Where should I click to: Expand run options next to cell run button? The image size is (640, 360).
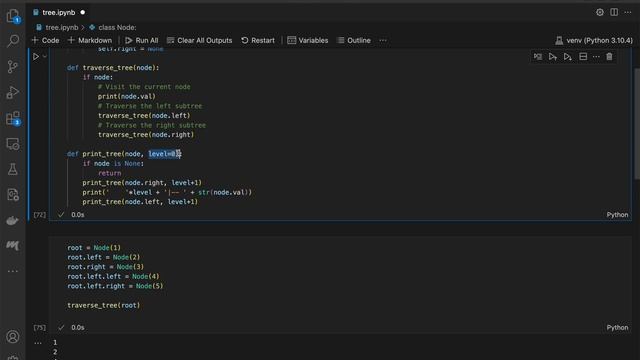tap(44, 56)
